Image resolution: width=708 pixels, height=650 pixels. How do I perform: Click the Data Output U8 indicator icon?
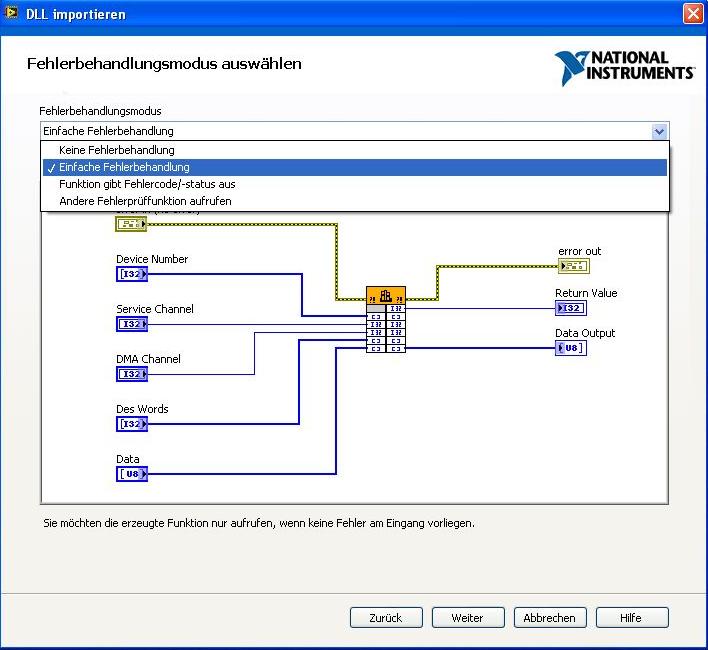pos(571,348)
